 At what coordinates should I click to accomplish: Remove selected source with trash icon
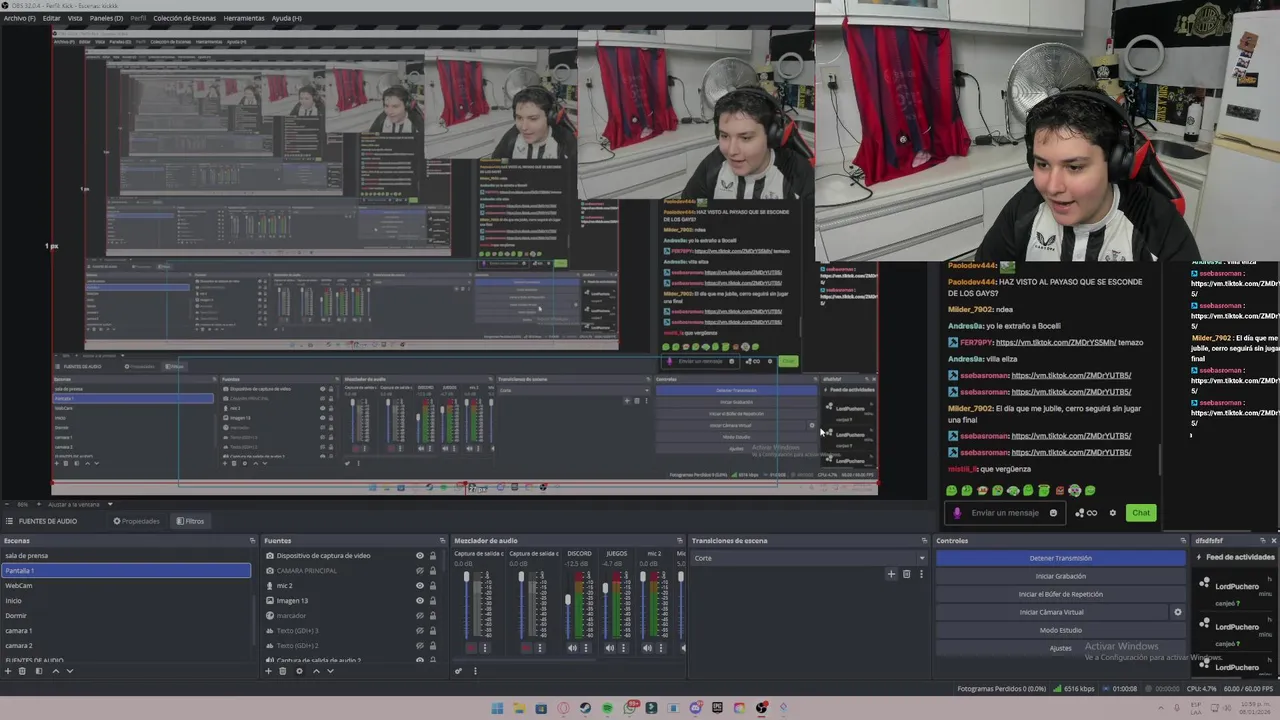pyautogui.click(x=283, y=670)
